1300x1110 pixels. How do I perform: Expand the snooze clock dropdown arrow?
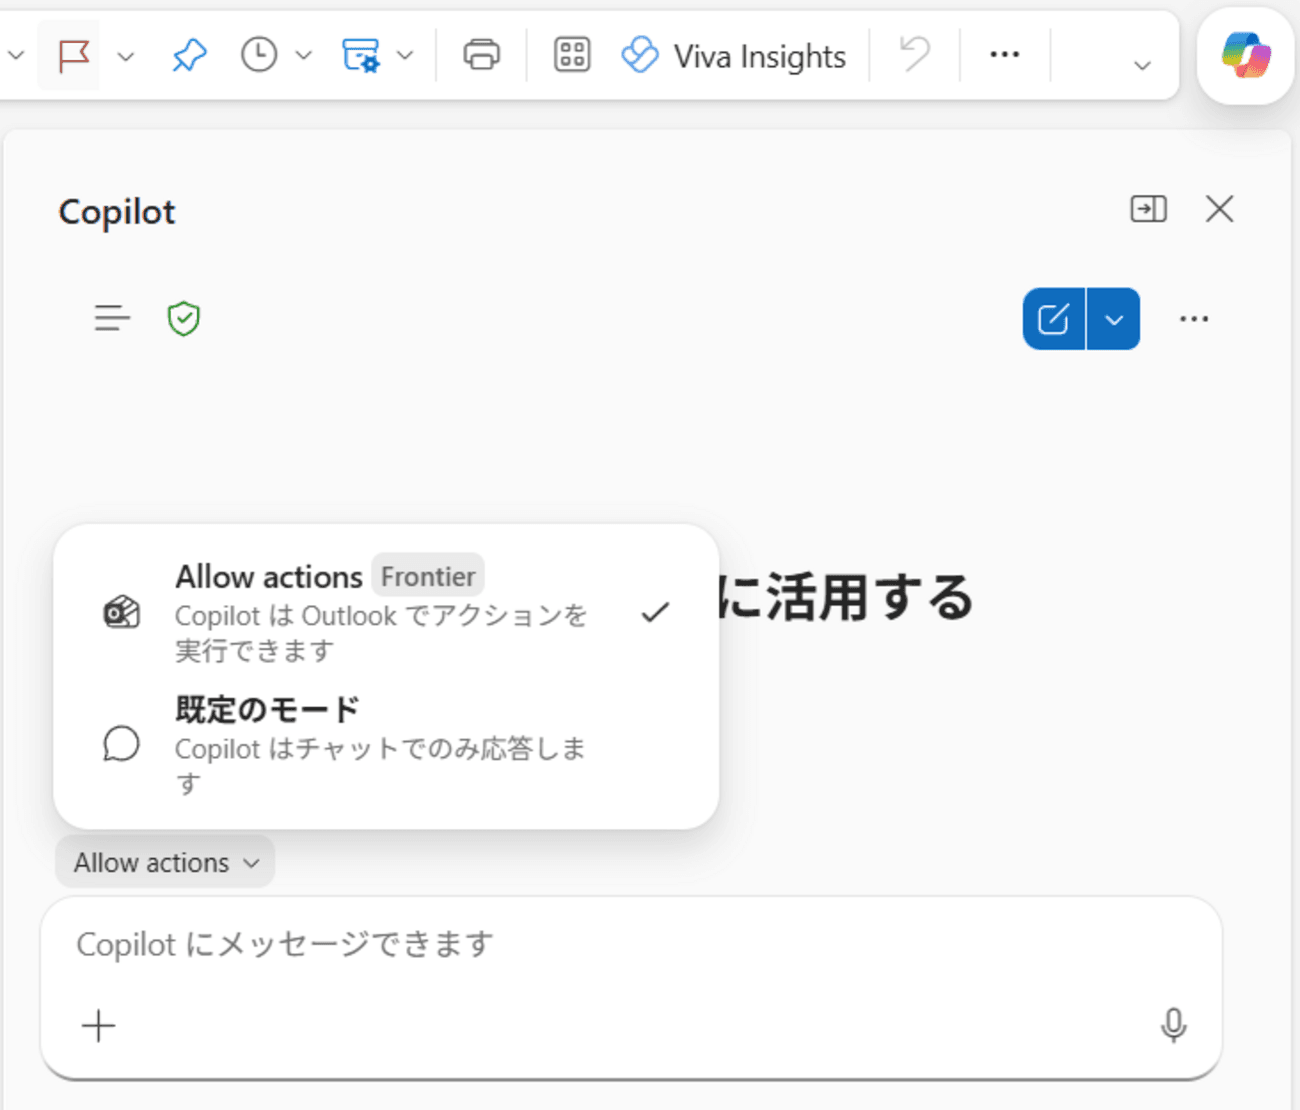click(x=304, y=56)
